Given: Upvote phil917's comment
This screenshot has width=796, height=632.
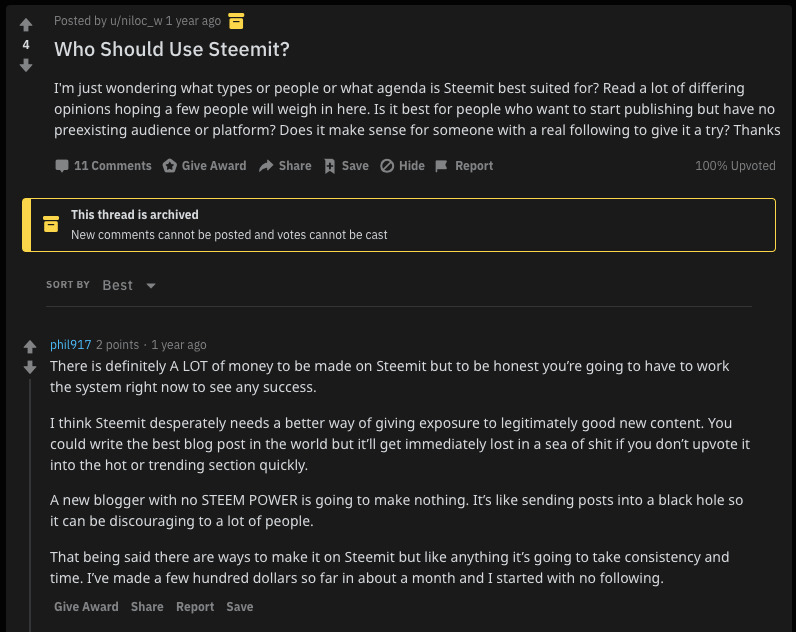Looking at the screenshot, I should tap(30, 348).
